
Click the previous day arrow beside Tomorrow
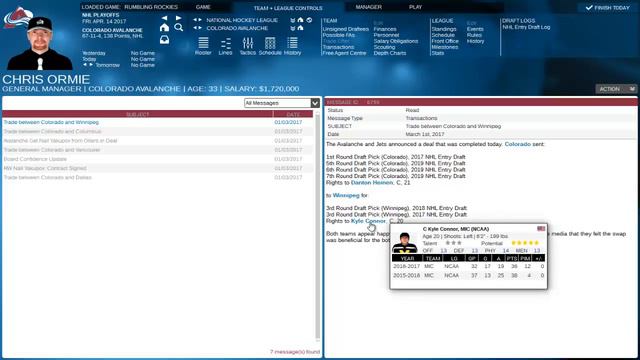pos(85,65)
